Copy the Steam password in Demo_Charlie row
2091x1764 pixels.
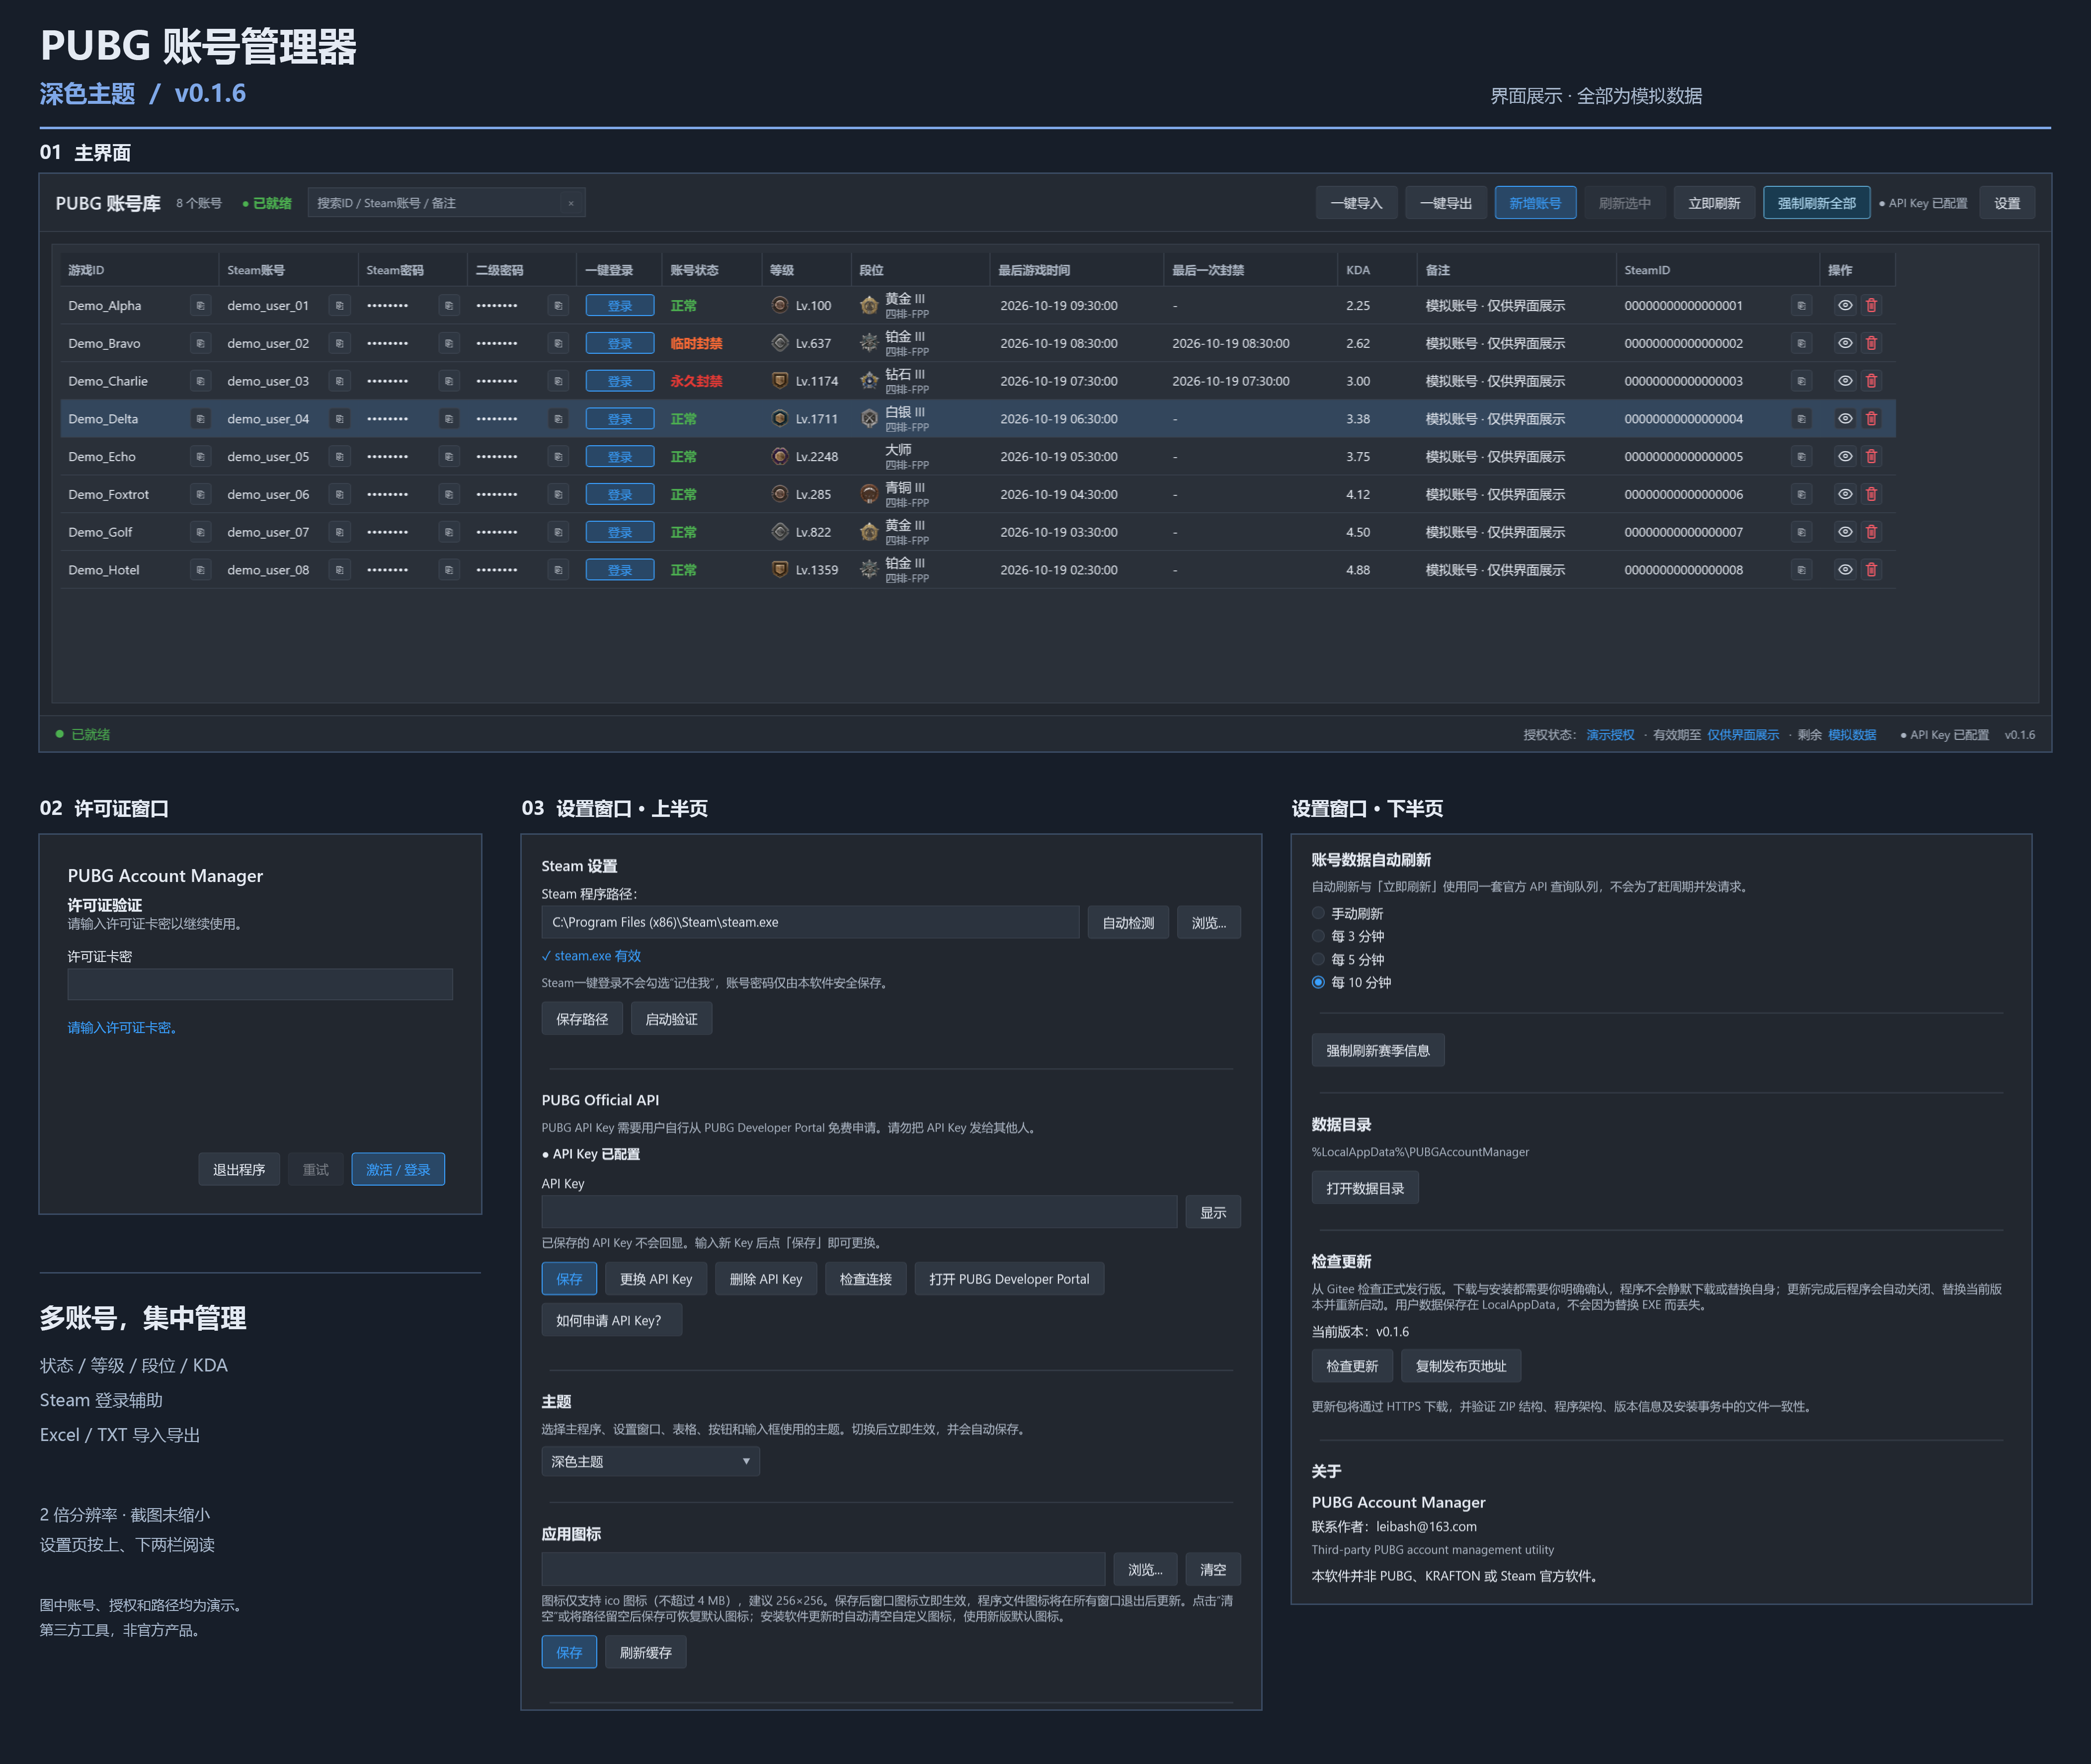(x=449, y=382)
